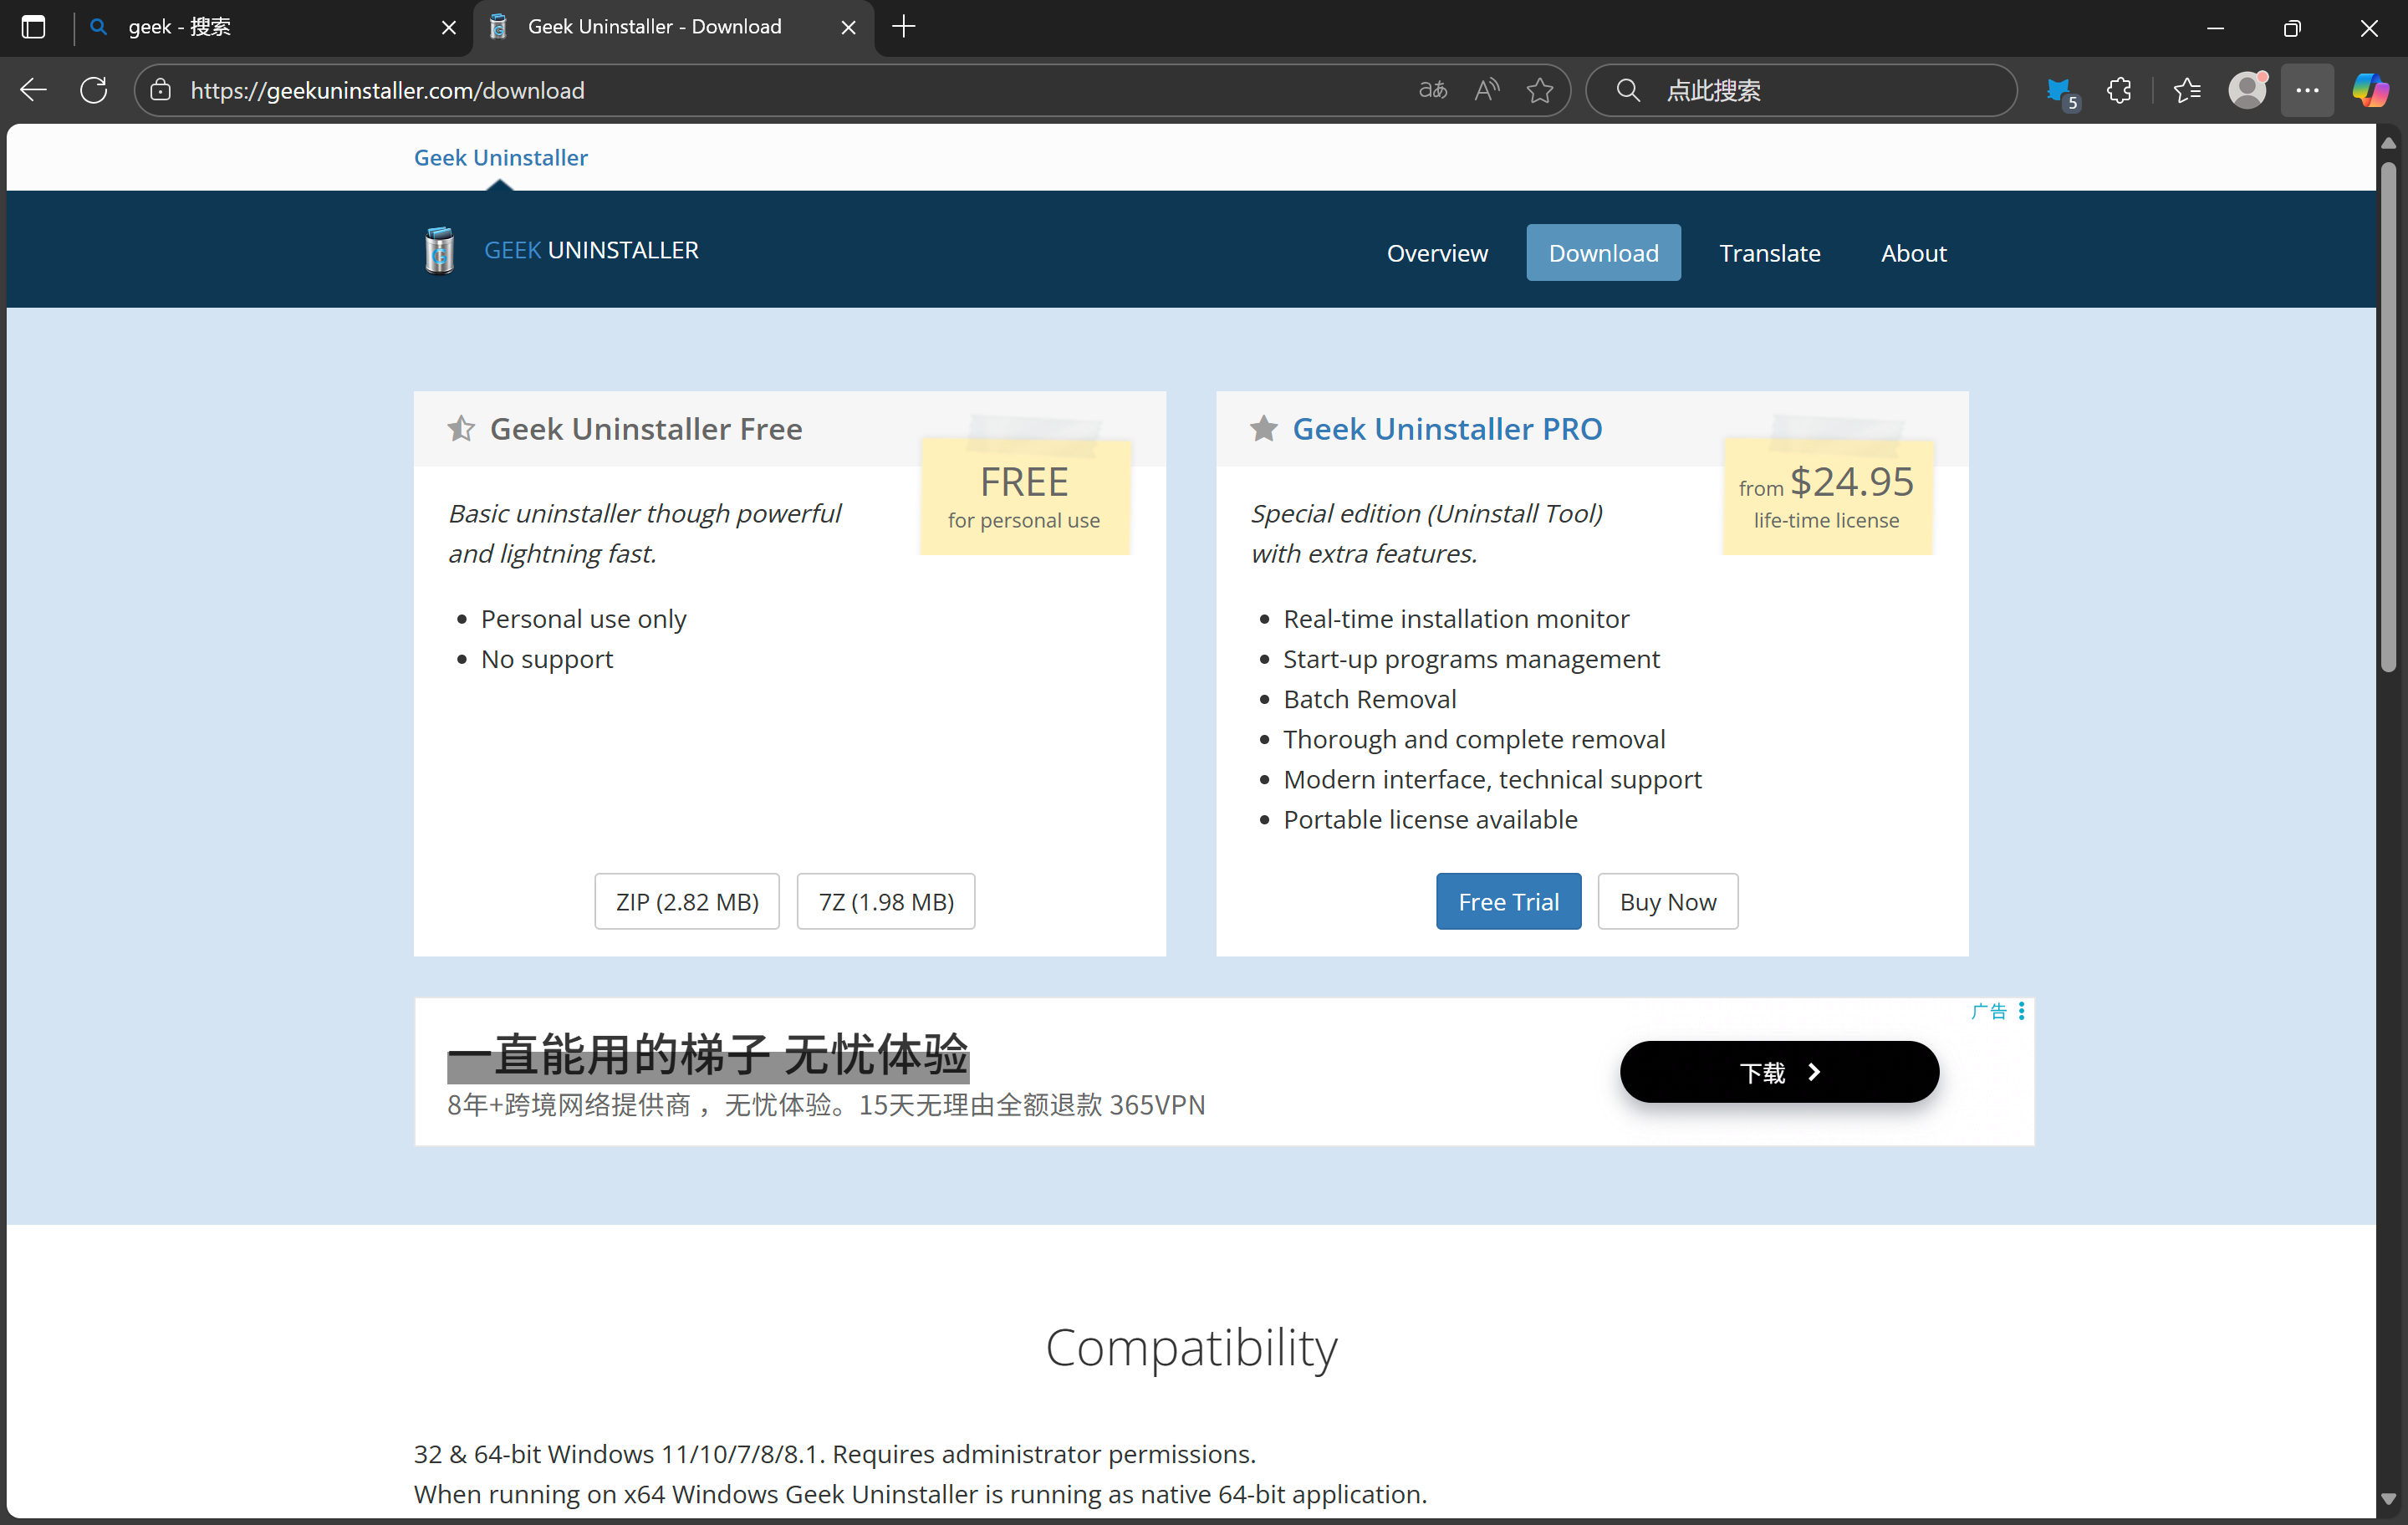Add the page to favorites via star icon
The image size is (2408, 1525).
(1540, 90)
